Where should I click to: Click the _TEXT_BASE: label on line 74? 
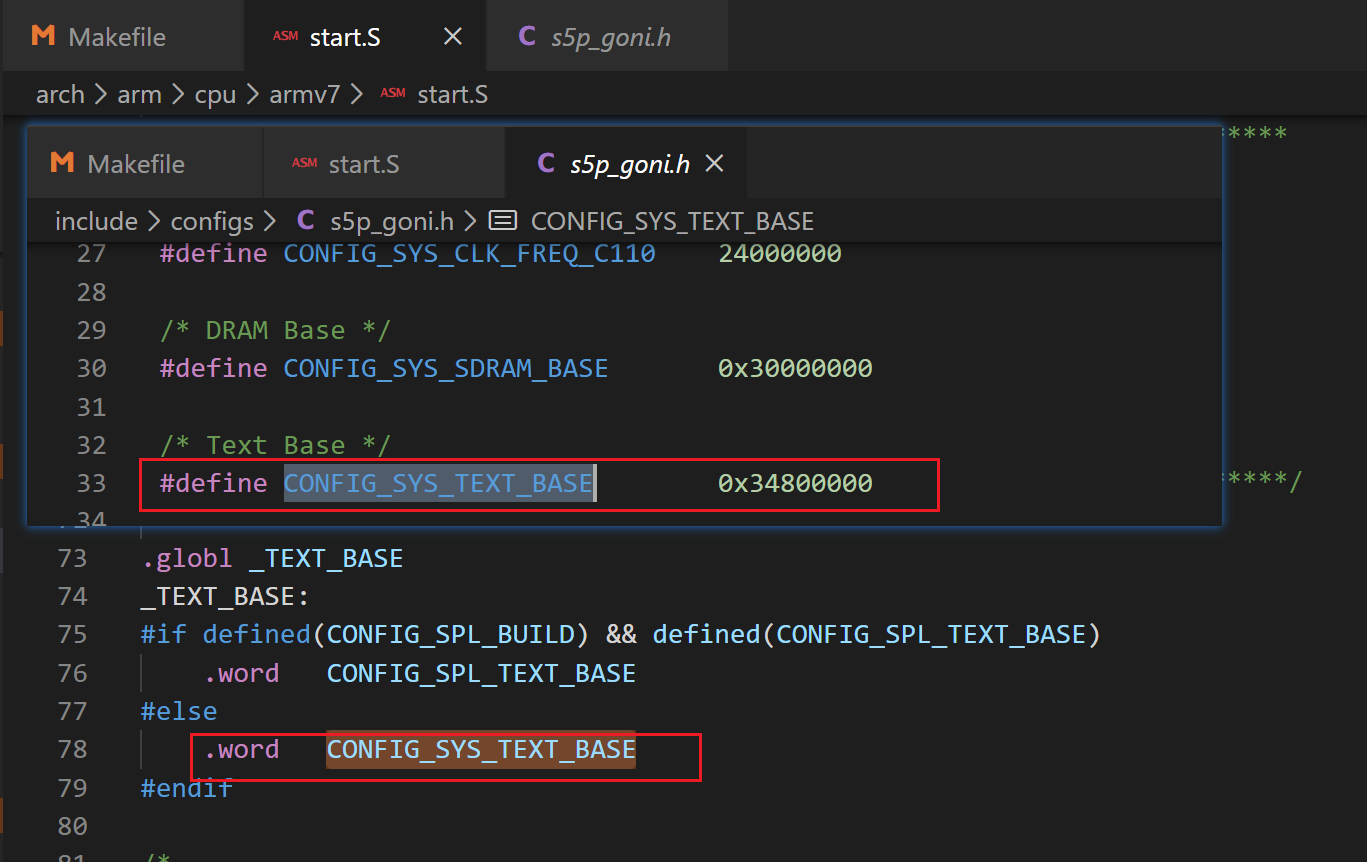225,596
